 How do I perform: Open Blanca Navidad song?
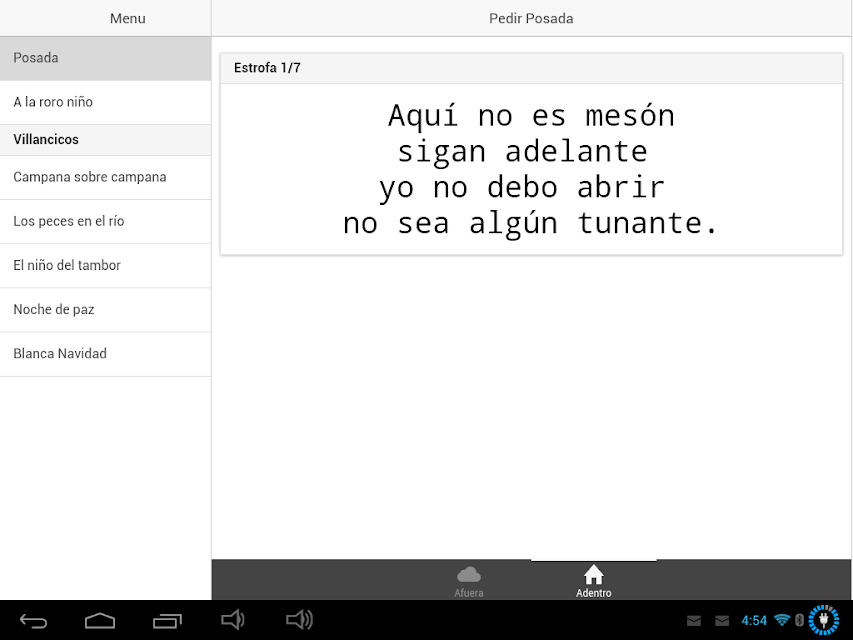106,354
